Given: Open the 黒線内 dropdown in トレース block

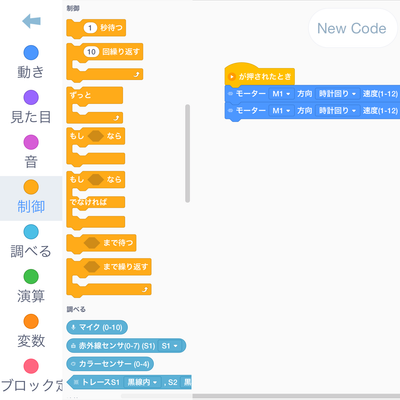Looking at the screenshot, I should (142, 382).
